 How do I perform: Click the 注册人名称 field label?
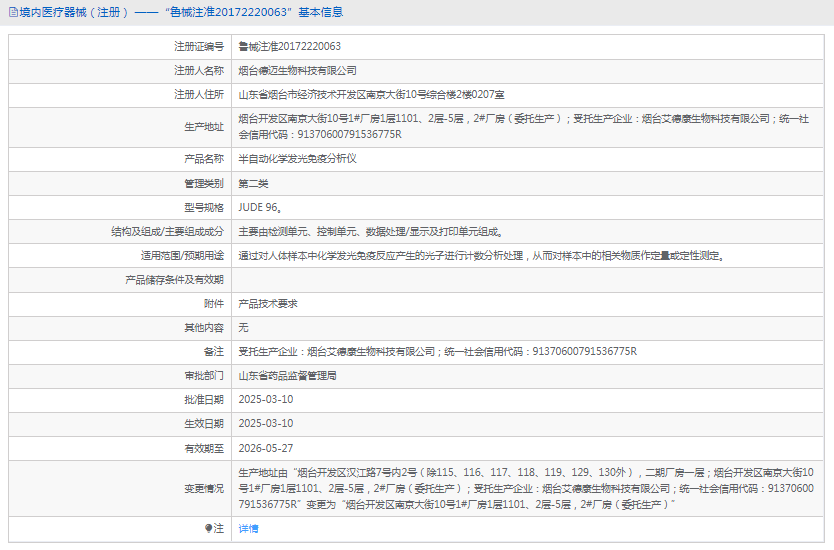199,70
